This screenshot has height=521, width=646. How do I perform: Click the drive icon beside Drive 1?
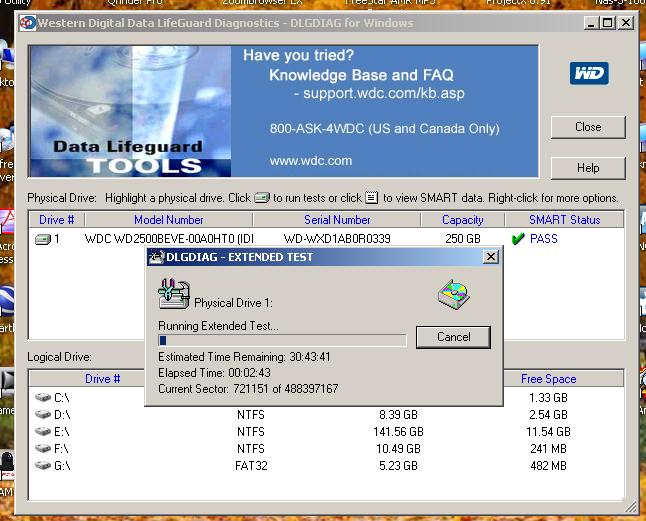[42, 239]
